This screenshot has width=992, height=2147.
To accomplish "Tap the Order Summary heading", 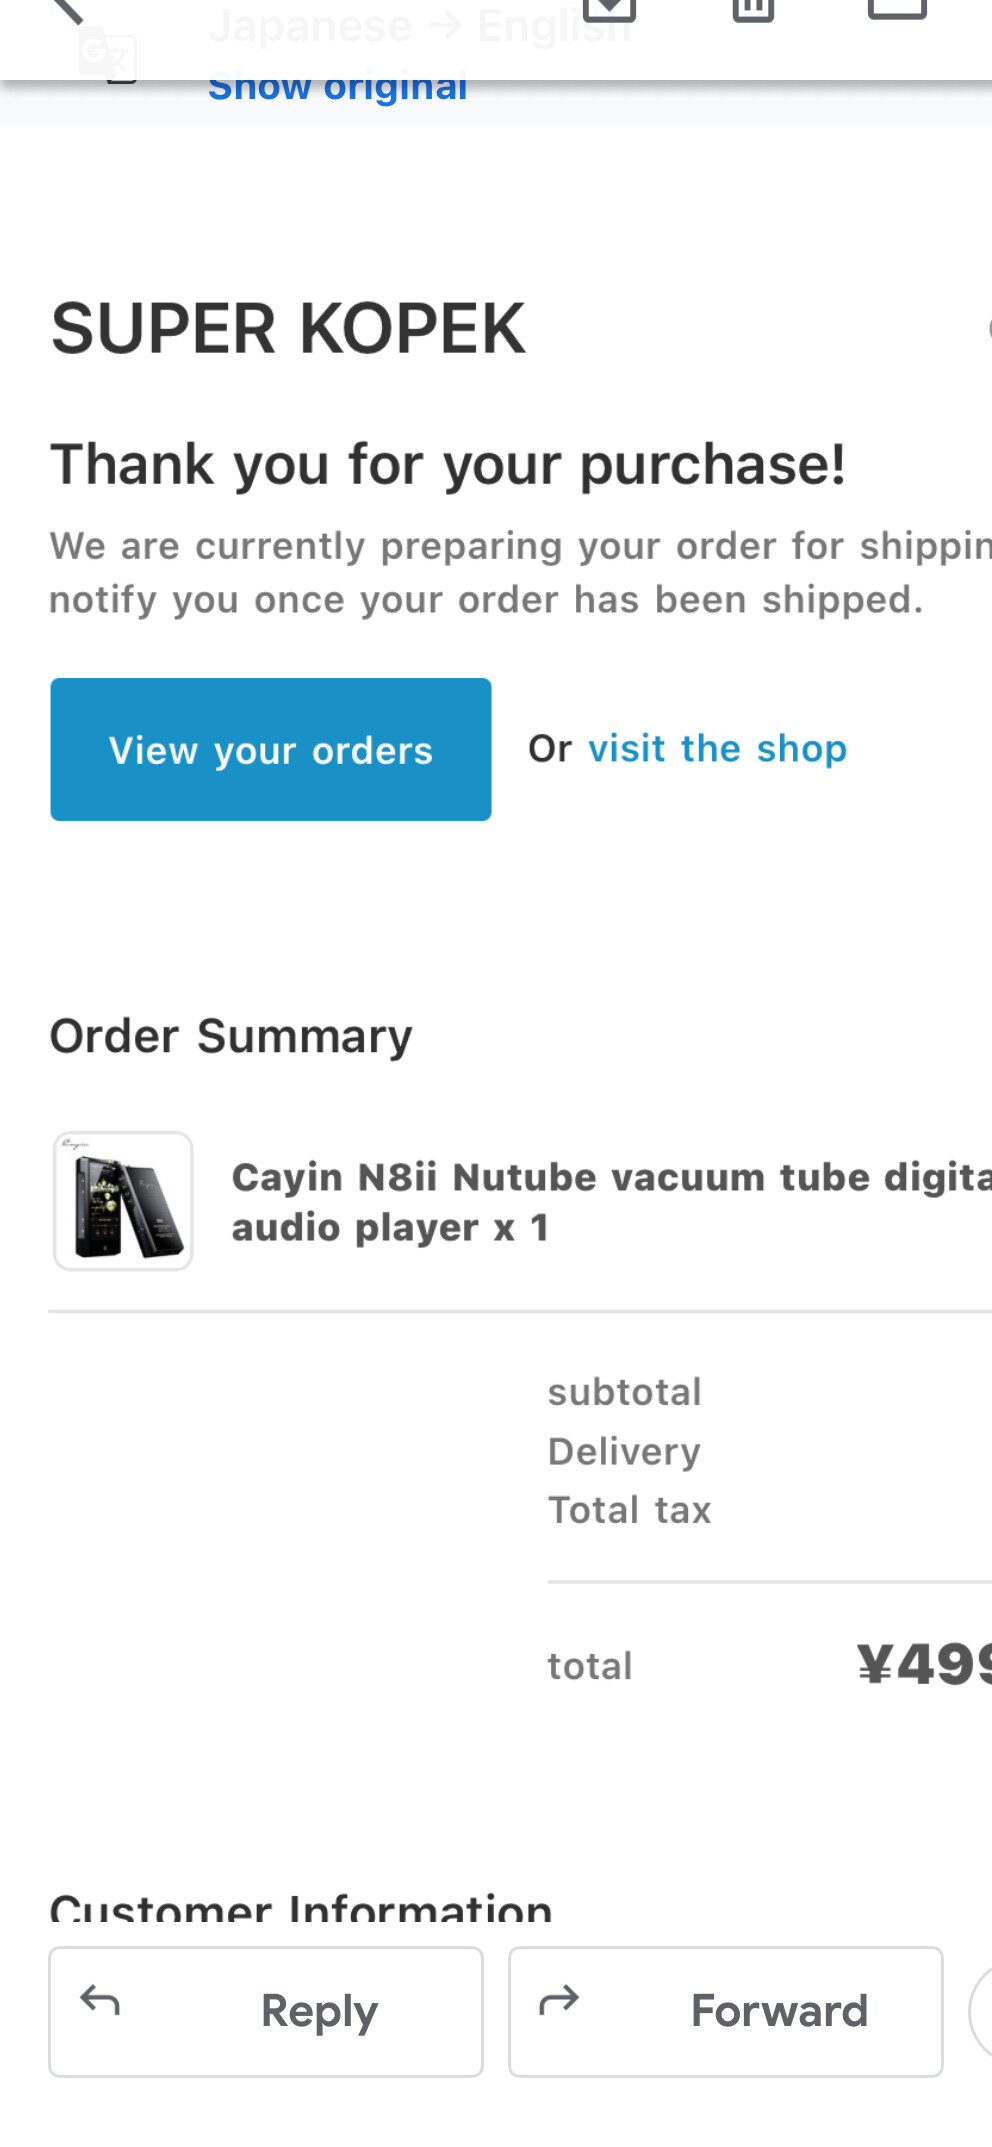I will point(231,1037).
